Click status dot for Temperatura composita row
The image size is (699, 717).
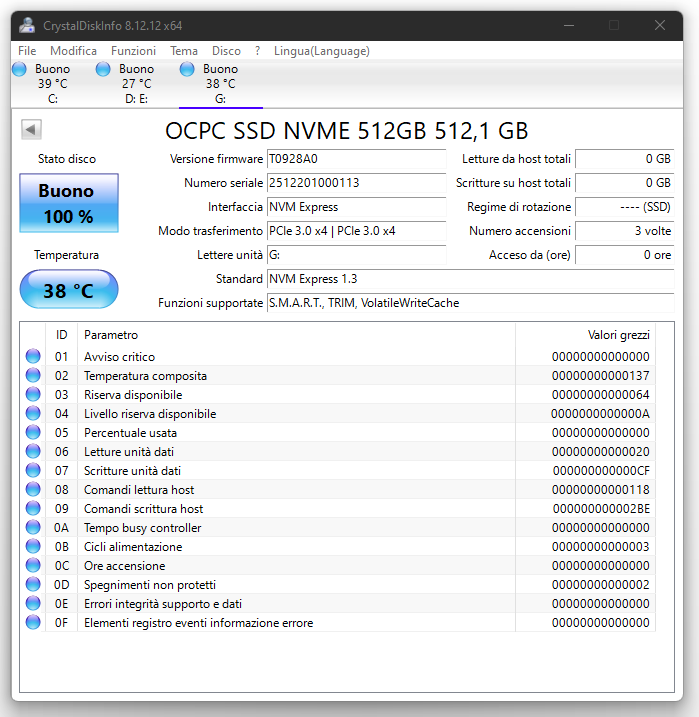coord(33,375)
